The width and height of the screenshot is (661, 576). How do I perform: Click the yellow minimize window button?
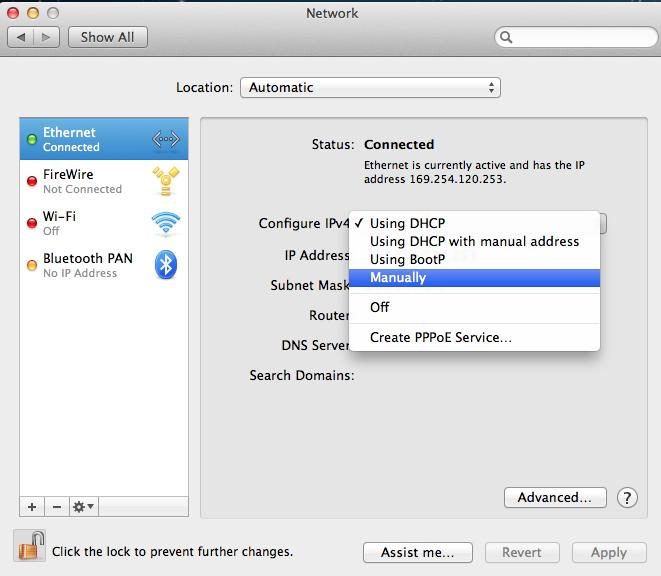(33, 13)
